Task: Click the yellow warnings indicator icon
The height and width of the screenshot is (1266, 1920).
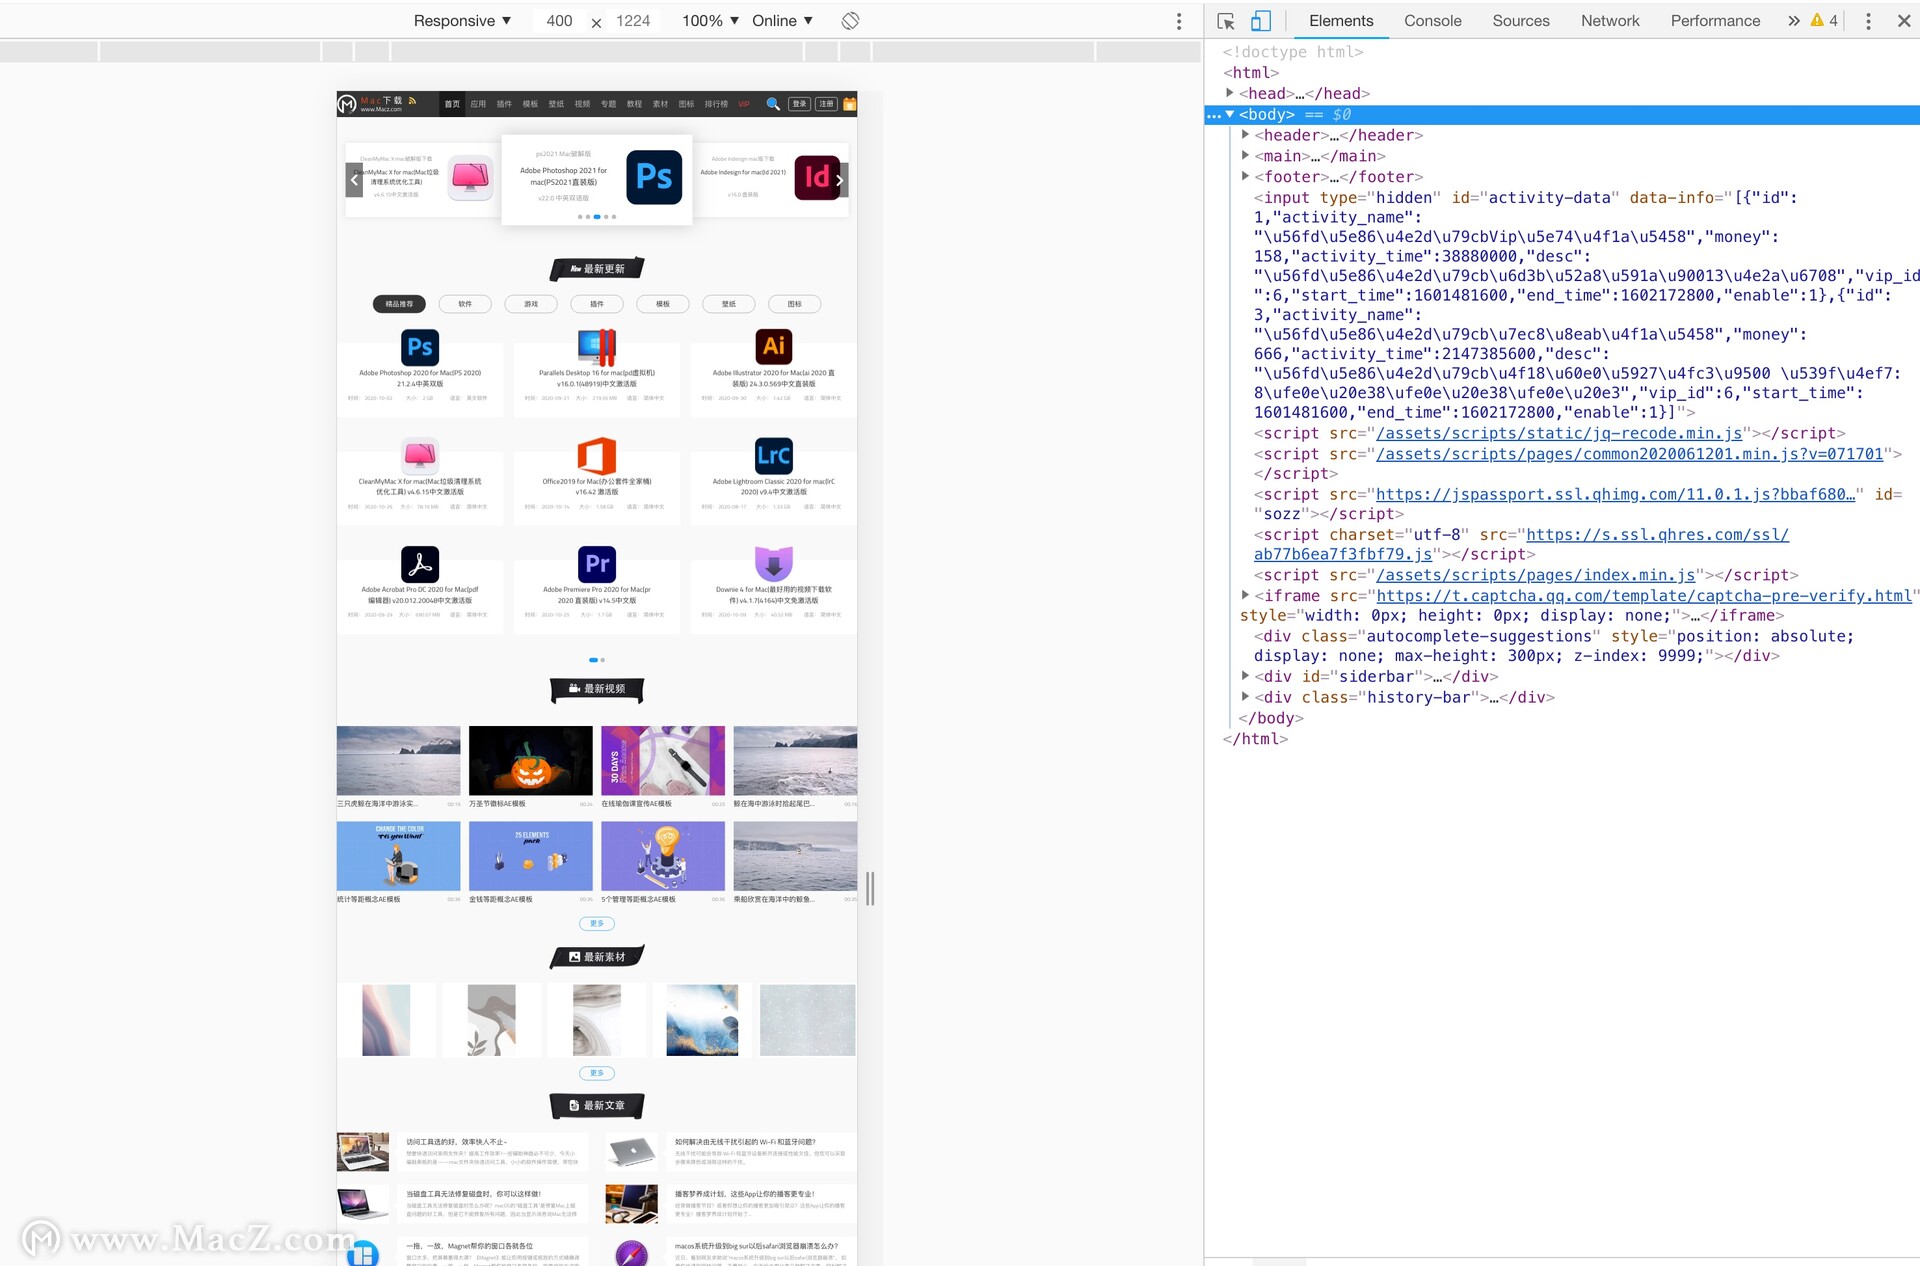Action: pyautogui.click(x=1817, y=21)
